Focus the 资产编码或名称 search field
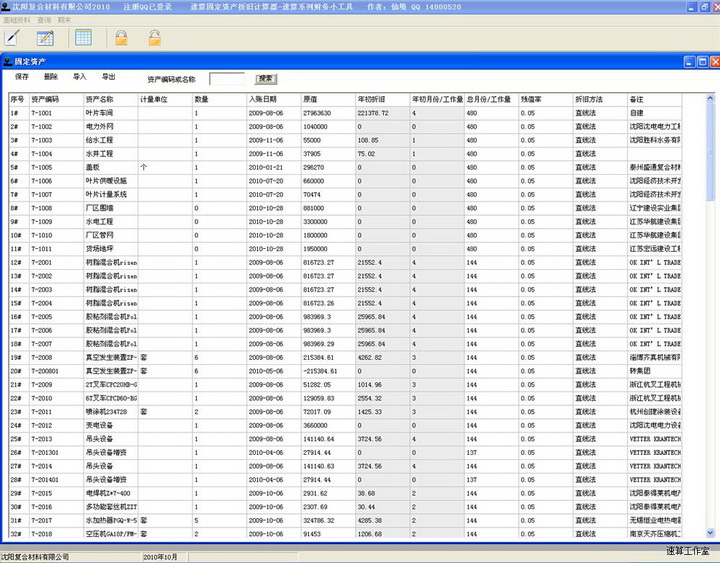Viewport: 720px width, 563px height. (227, 79)
